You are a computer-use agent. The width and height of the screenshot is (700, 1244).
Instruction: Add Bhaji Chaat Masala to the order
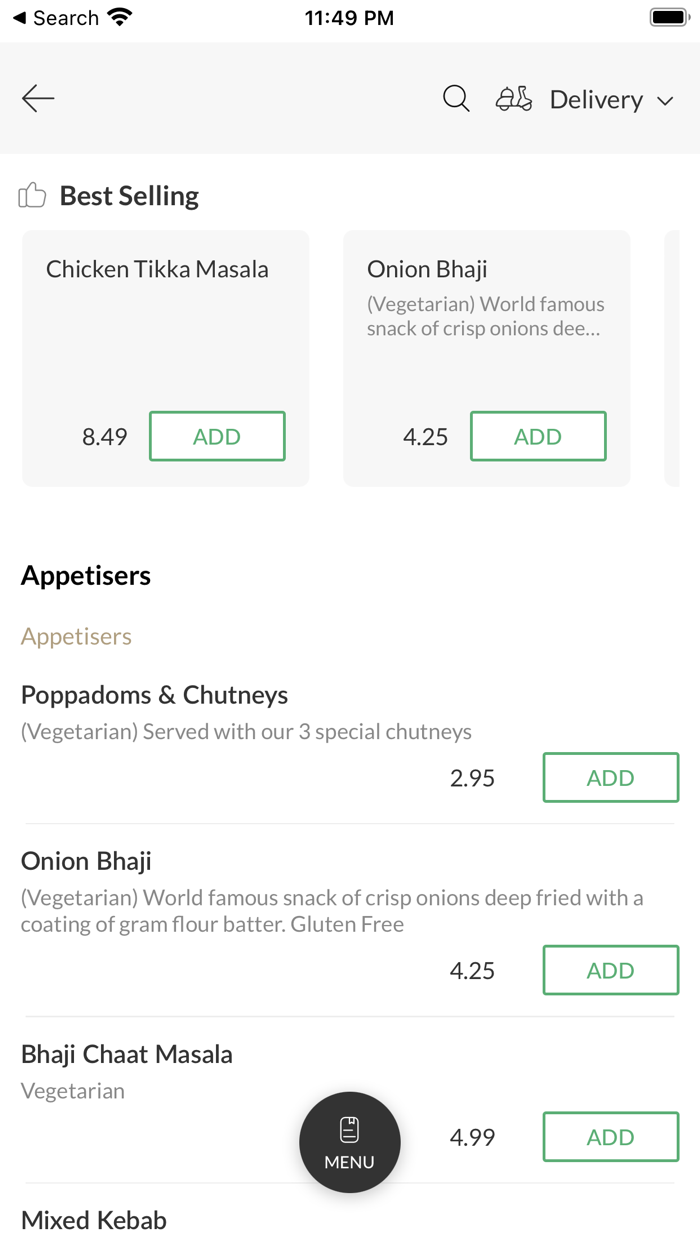coord(610,1137)
